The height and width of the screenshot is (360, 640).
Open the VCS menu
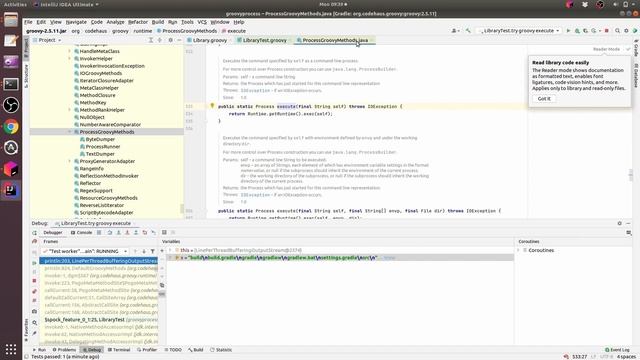(202, 22)
